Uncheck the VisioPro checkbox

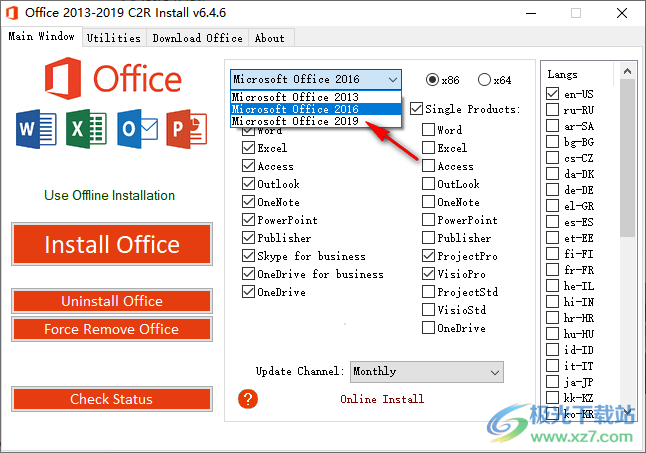coord(428,273)
